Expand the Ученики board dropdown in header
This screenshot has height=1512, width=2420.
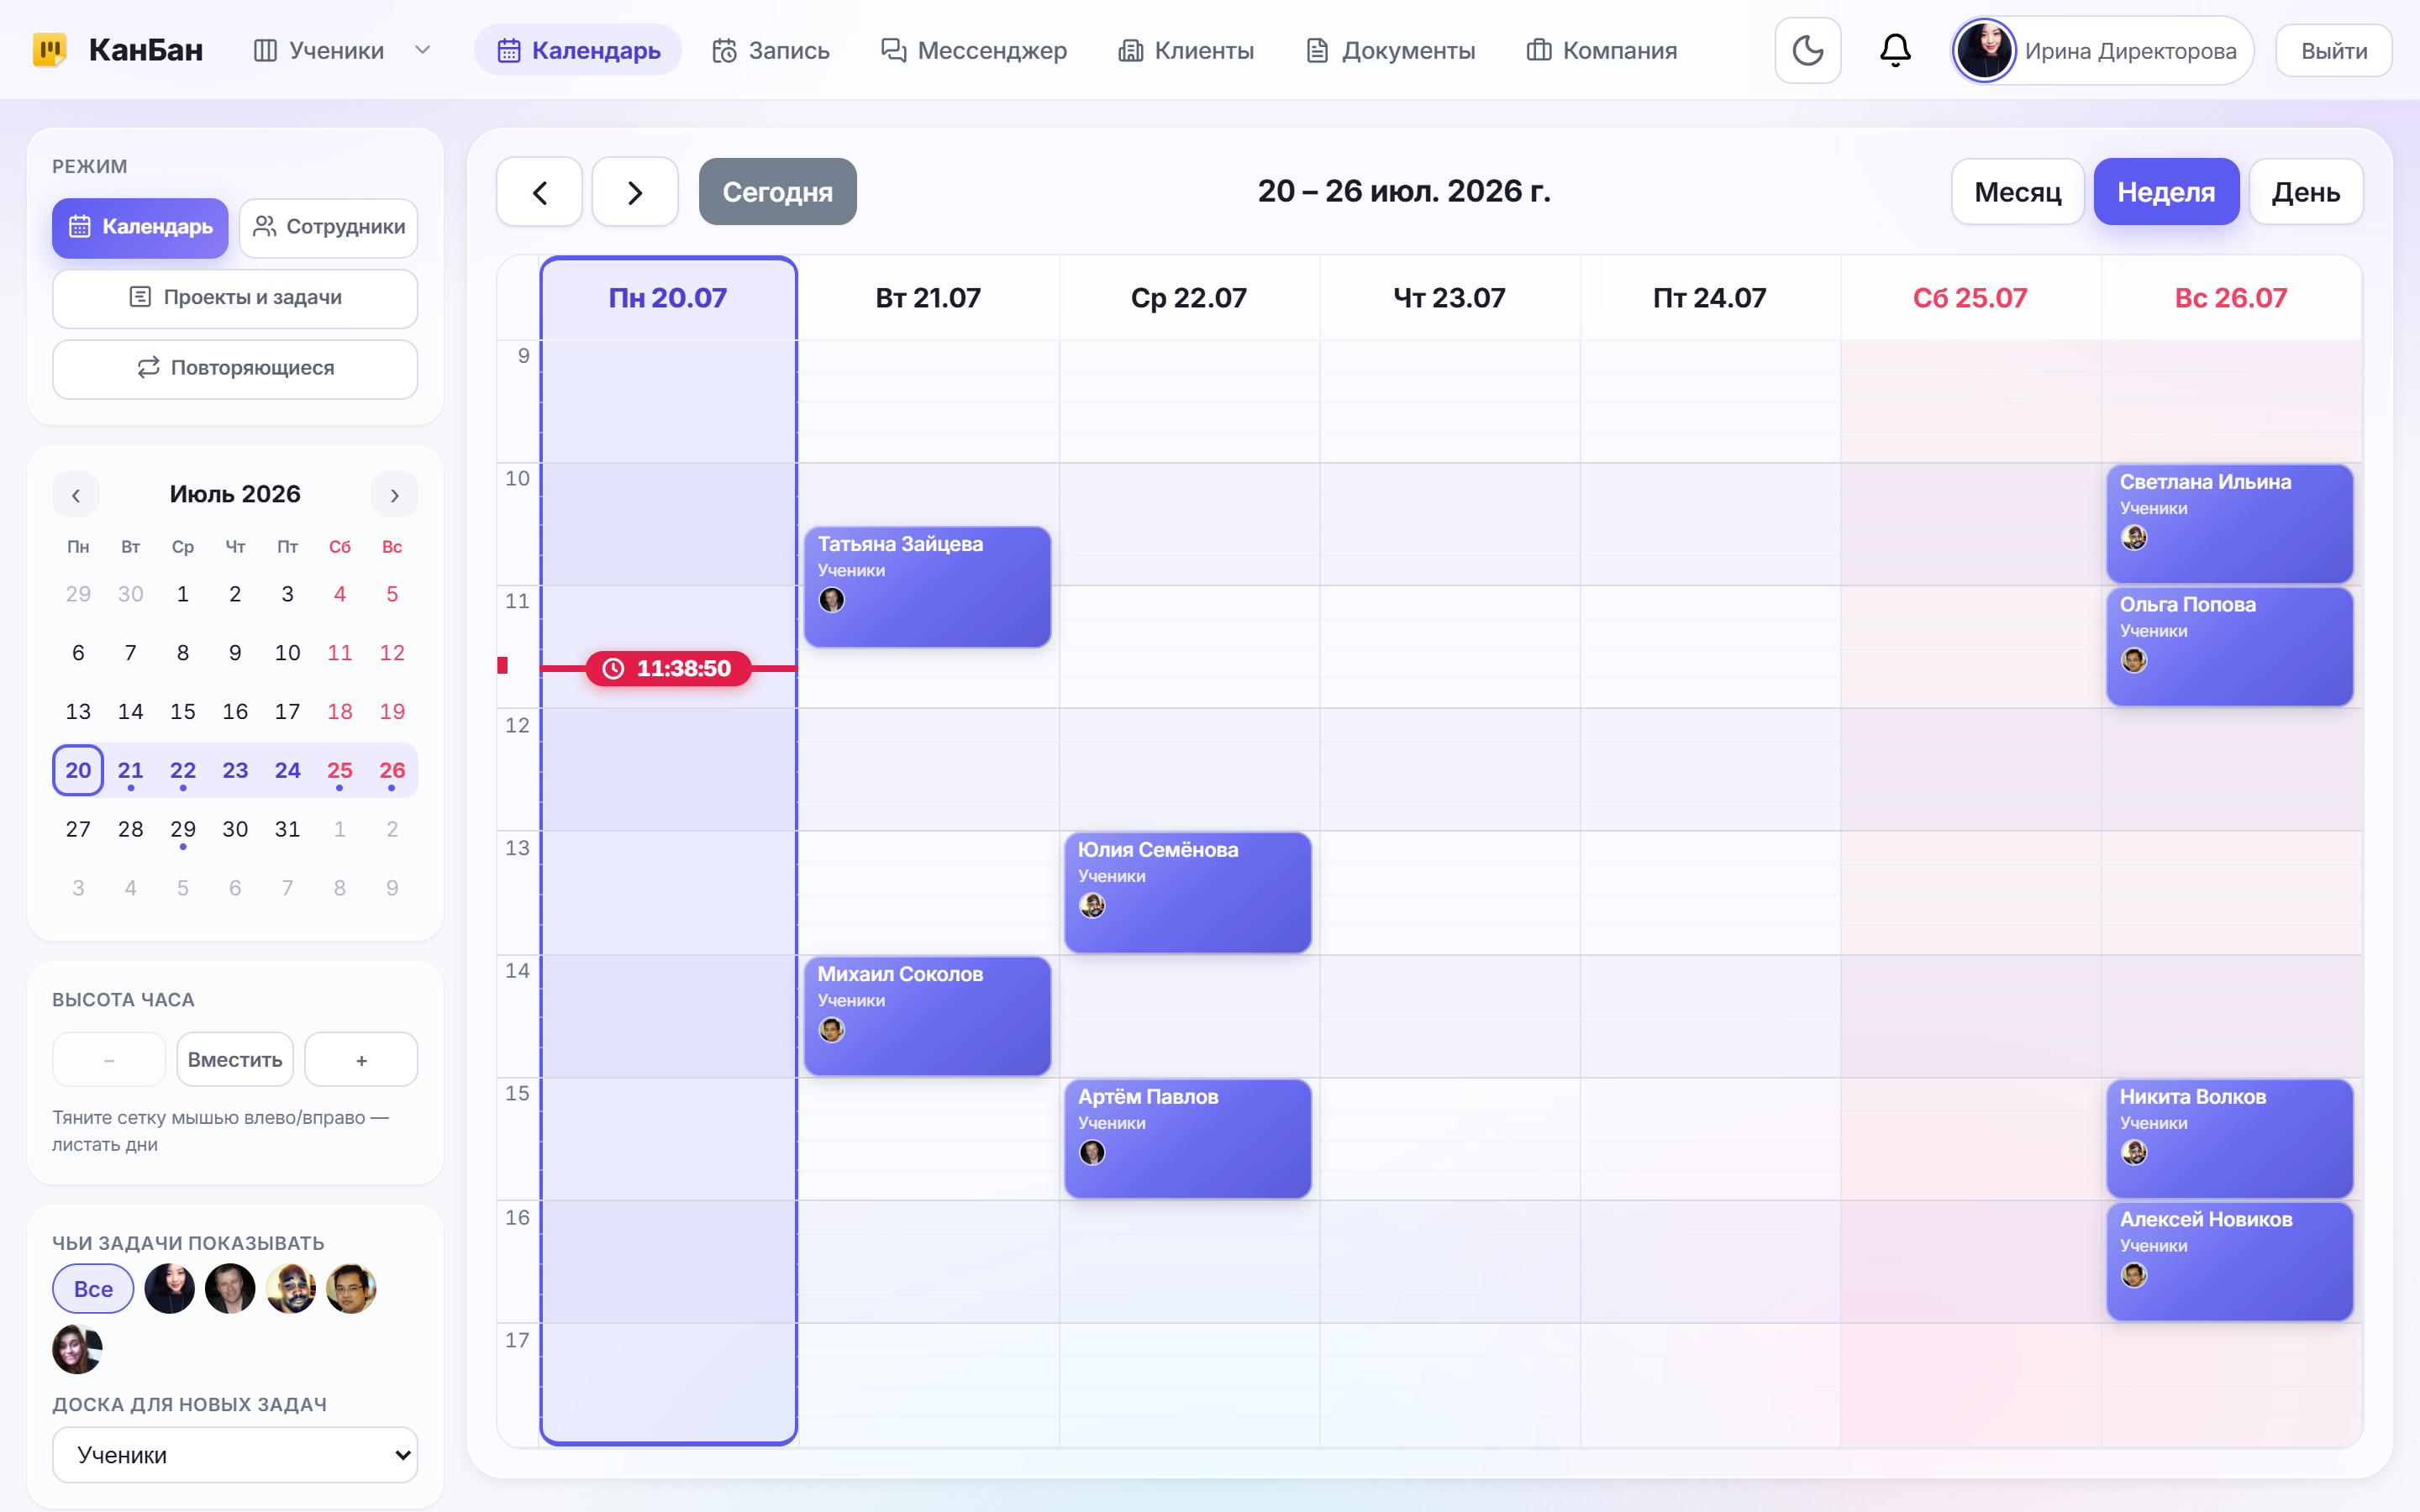point(423,50)
